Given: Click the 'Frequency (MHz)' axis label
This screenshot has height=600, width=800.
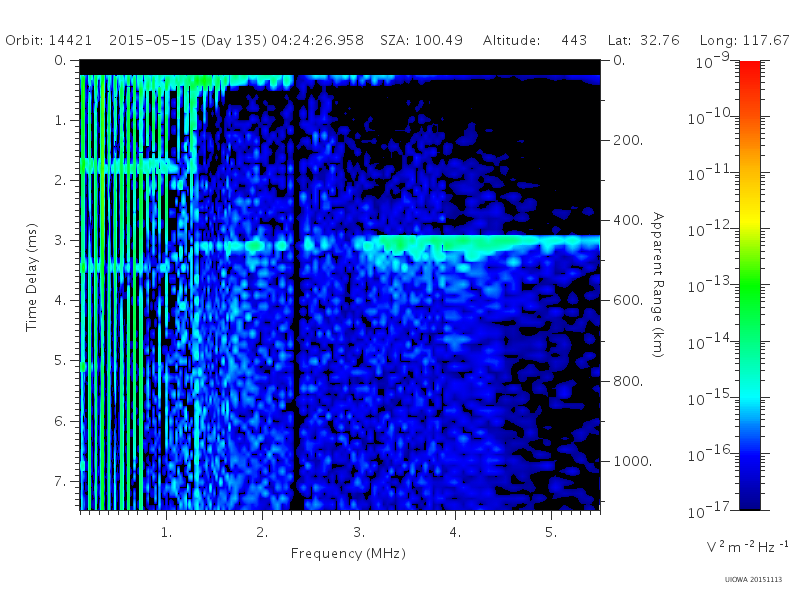Looking at the screenshot, I should pos(348,553).
